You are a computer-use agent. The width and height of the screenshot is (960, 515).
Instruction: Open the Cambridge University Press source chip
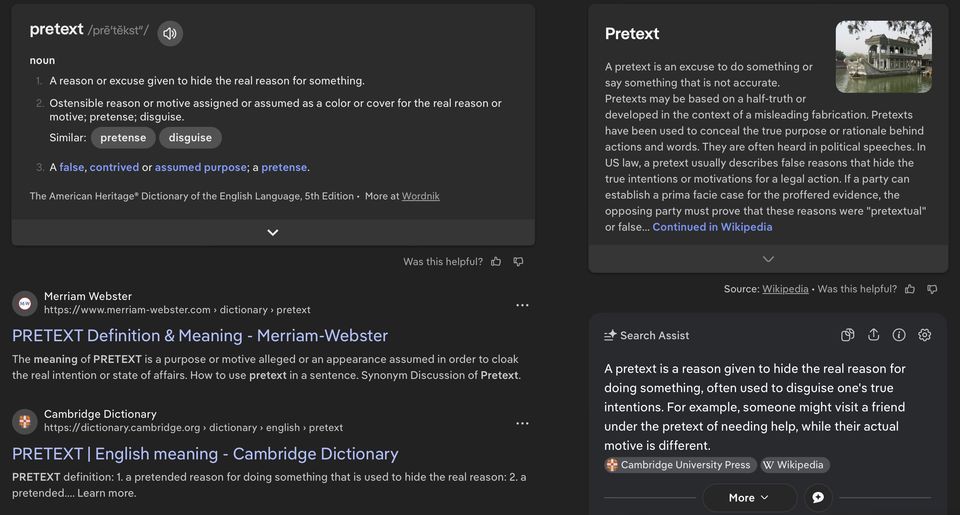(680, 465)
